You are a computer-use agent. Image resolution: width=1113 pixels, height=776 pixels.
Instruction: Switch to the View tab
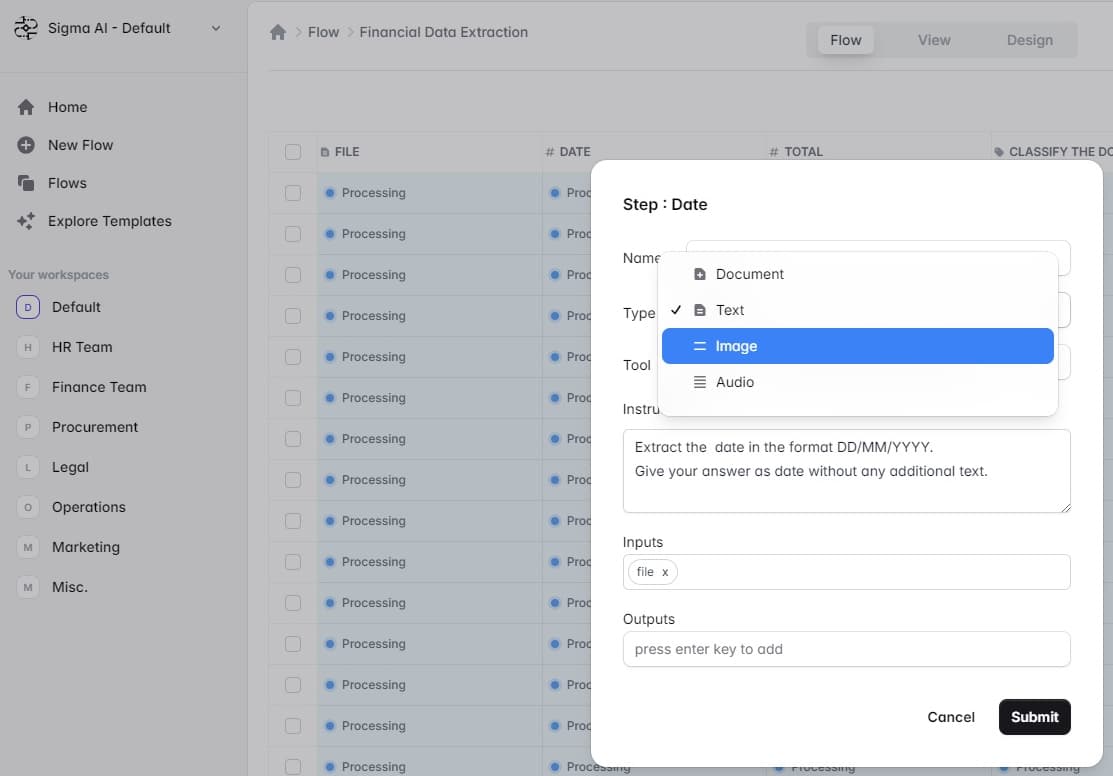(x=933, y=40)
